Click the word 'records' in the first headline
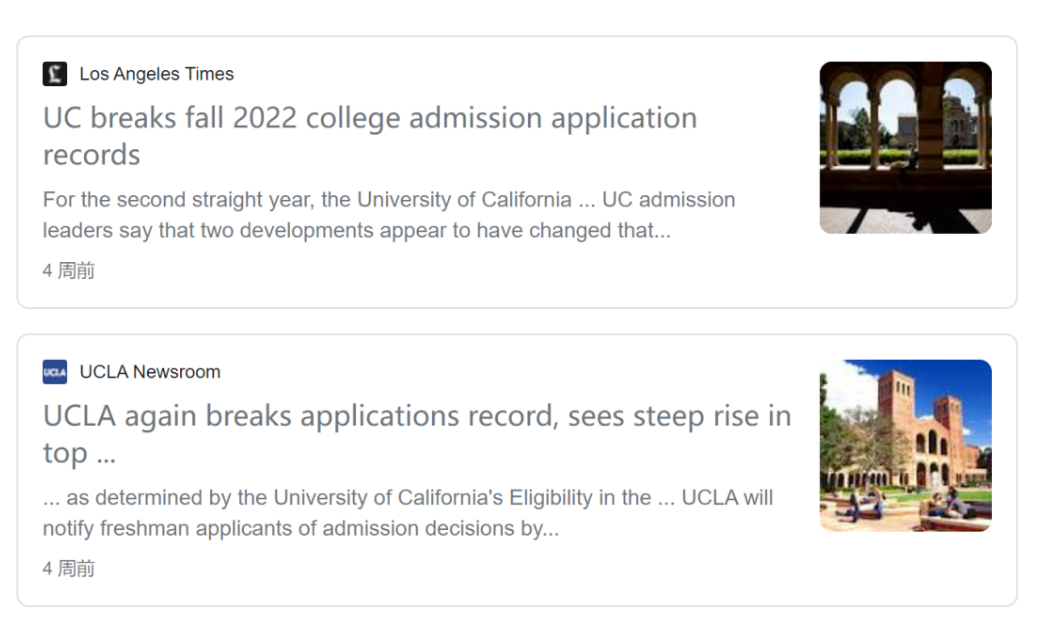The height and width of the screenshot is (618, 1052). [x=92, y=155]
